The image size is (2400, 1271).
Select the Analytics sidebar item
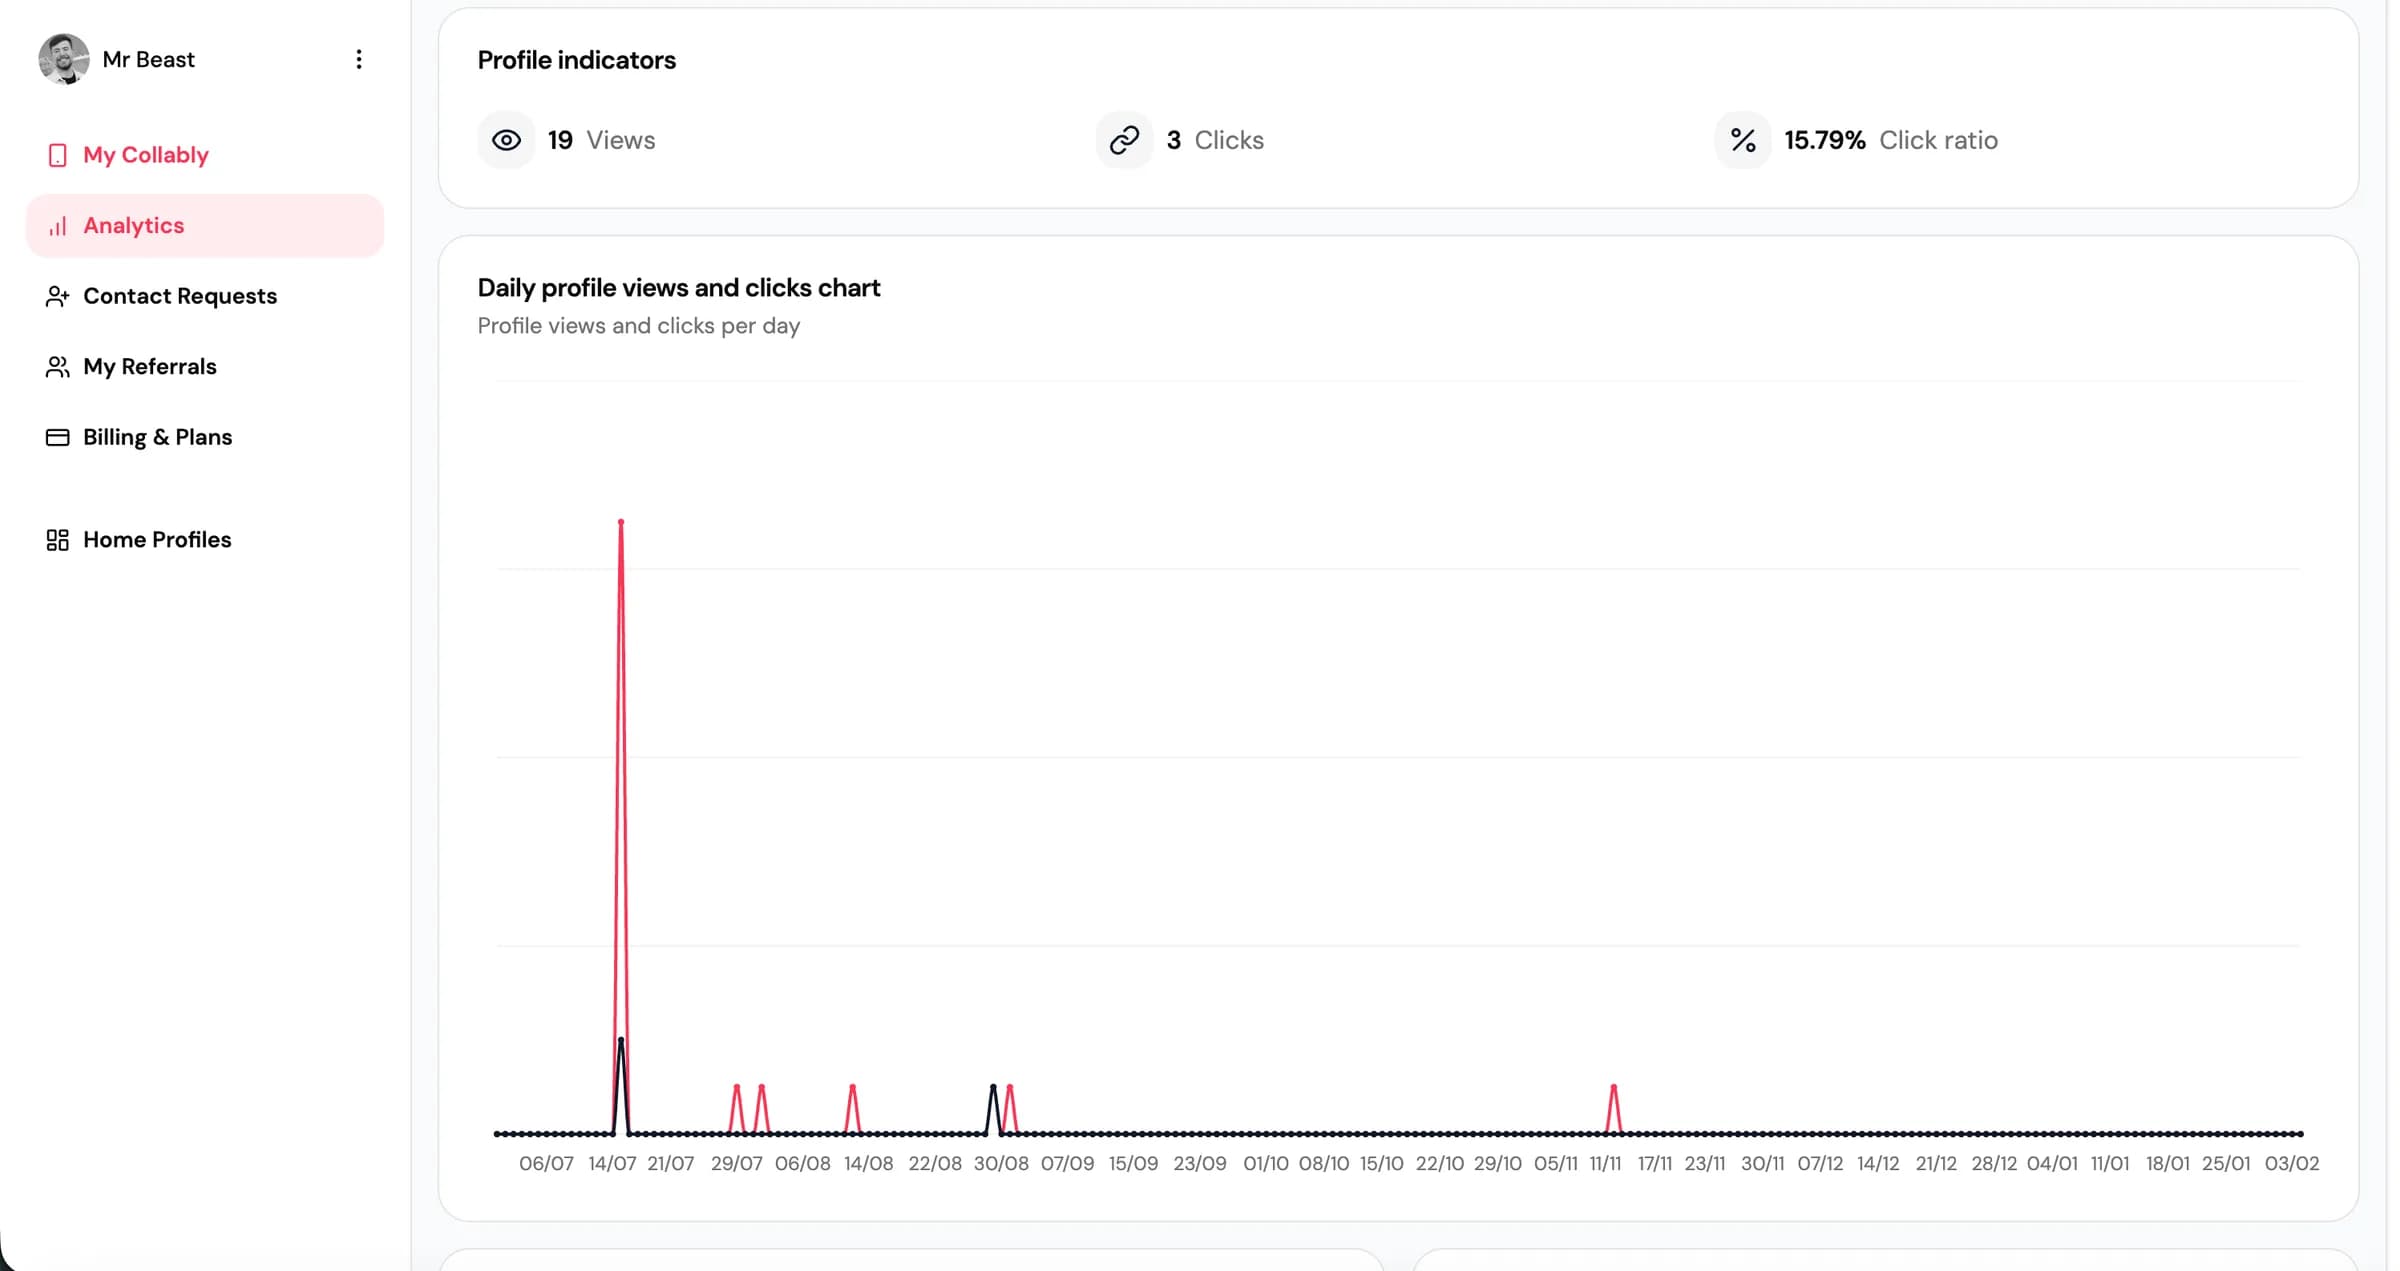pos(204,226)
